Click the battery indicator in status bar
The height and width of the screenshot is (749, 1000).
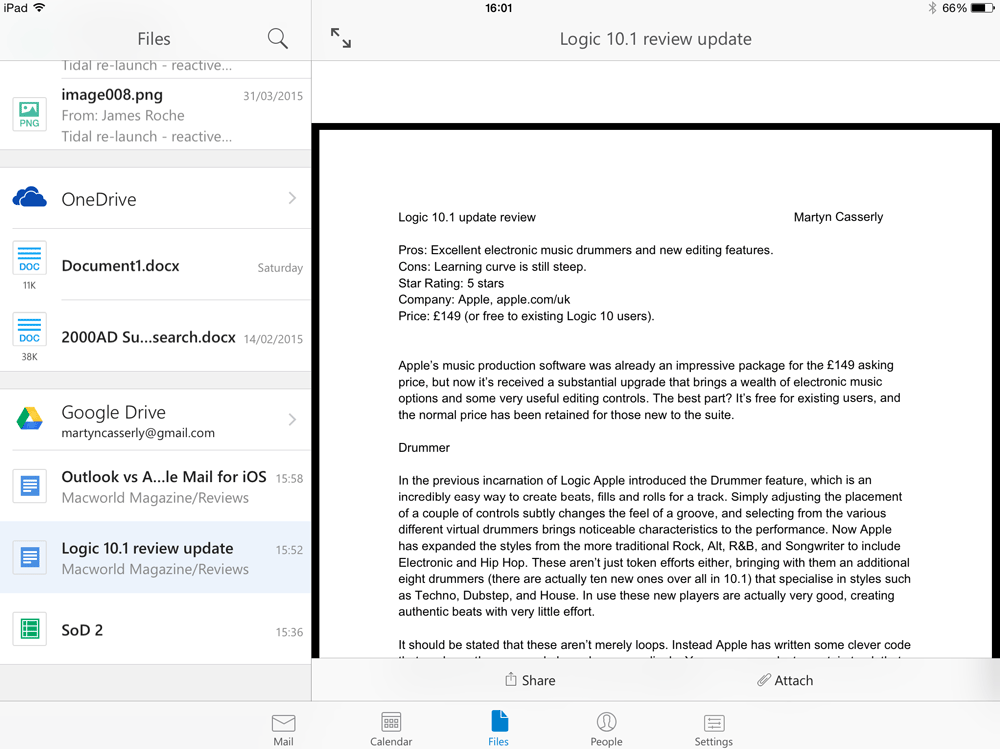click(x=982, y=8)
